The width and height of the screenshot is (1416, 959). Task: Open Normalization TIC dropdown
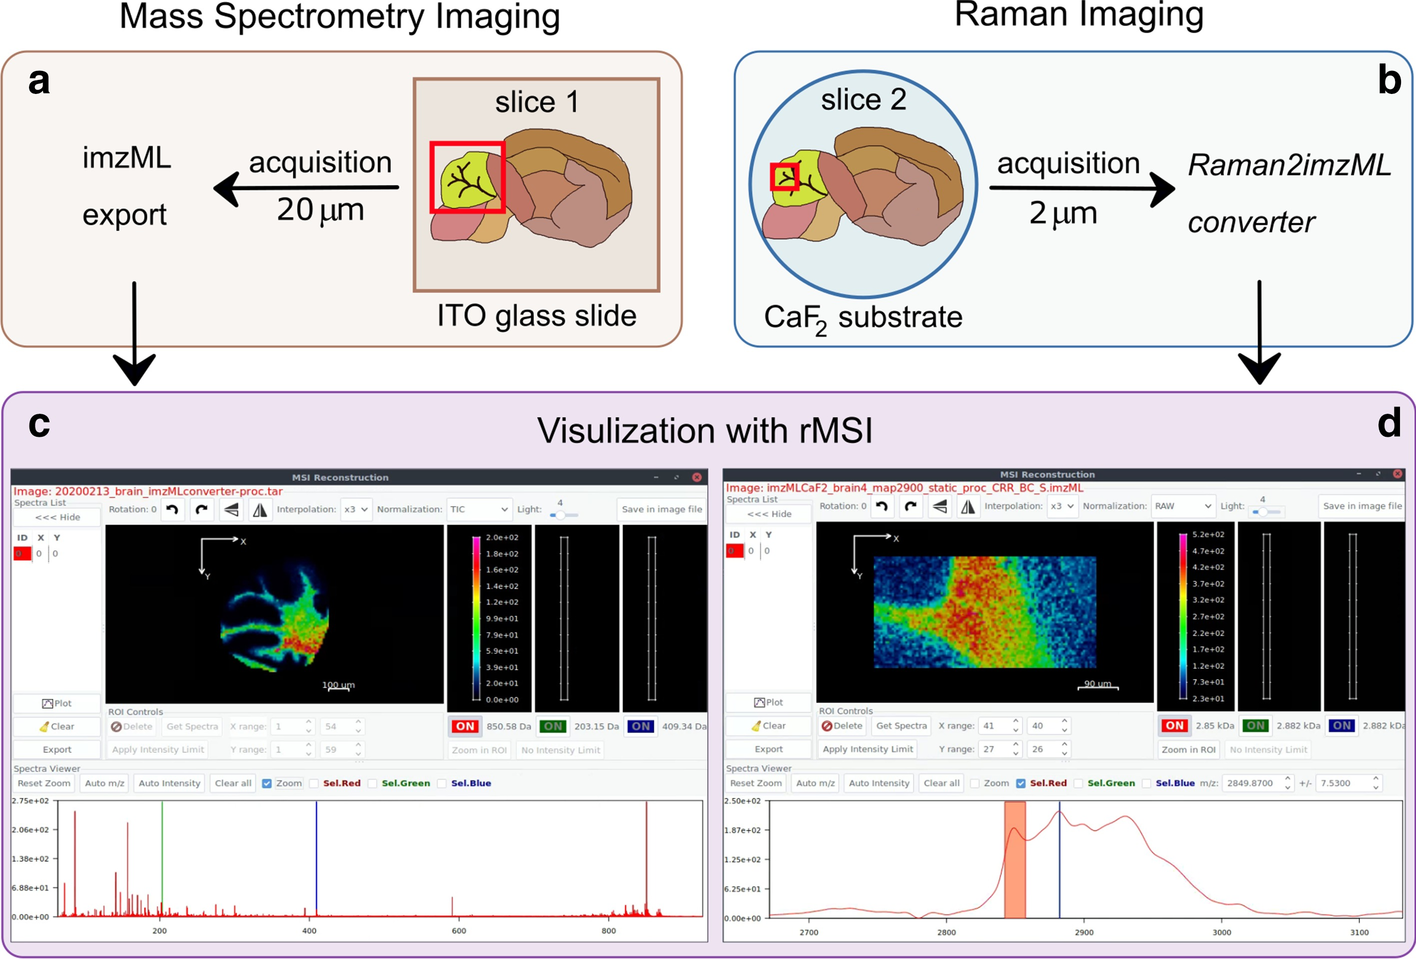[480, 509]
